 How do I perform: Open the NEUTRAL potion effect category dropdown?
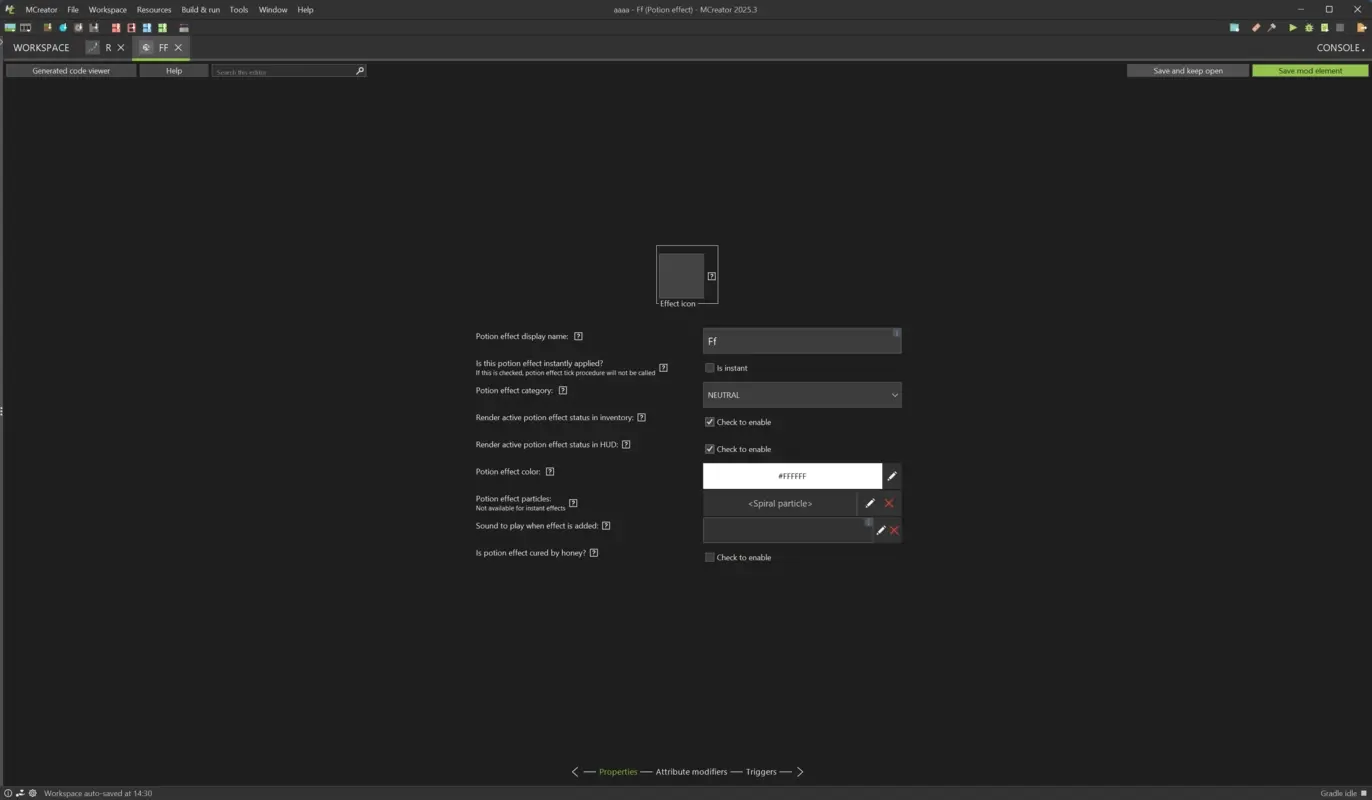[x=800, y=394]
